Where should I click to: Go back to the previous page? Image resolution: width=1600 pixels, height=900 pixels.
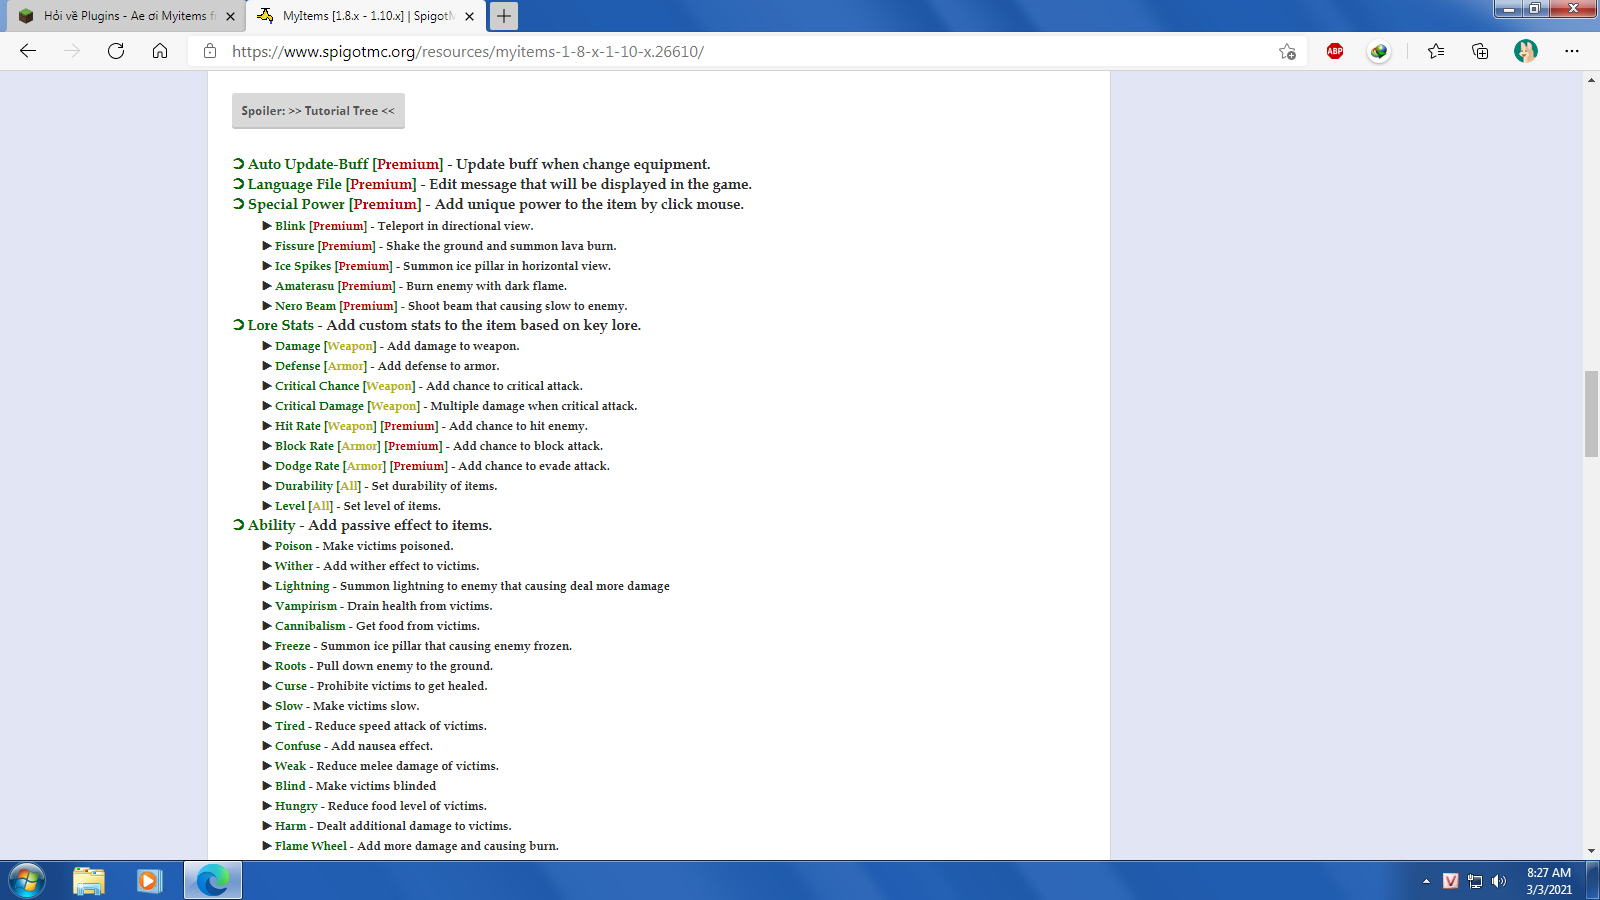point(28,51)
